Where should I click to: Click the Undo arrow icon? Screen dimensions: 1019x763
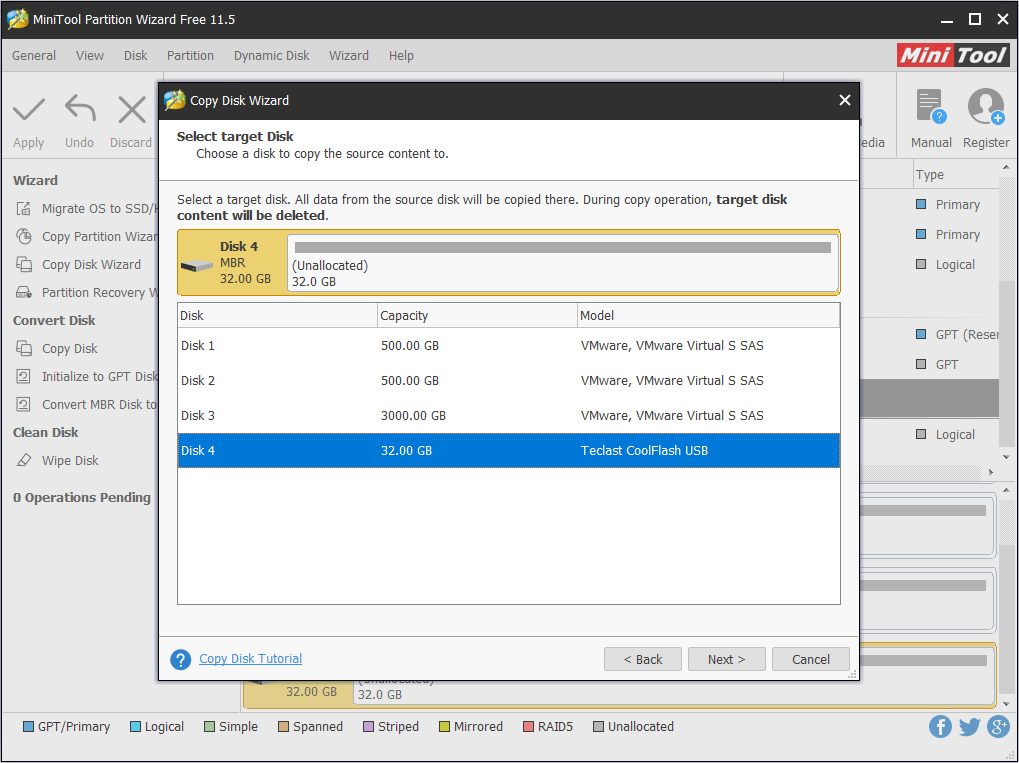[80, 109]
